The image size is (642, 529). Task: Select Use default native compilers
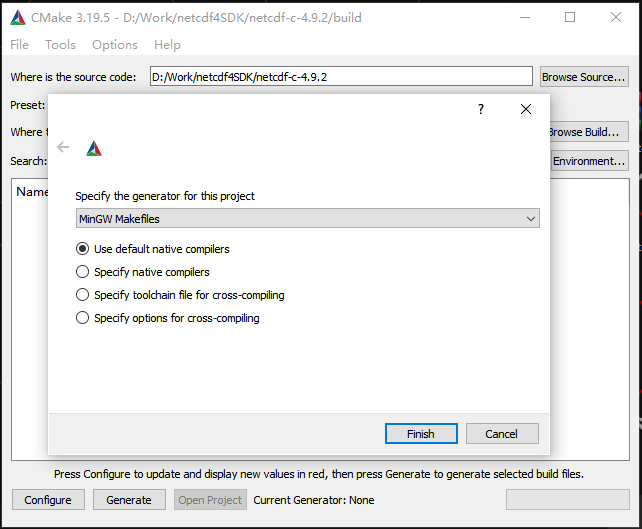[x=153, y=249]
